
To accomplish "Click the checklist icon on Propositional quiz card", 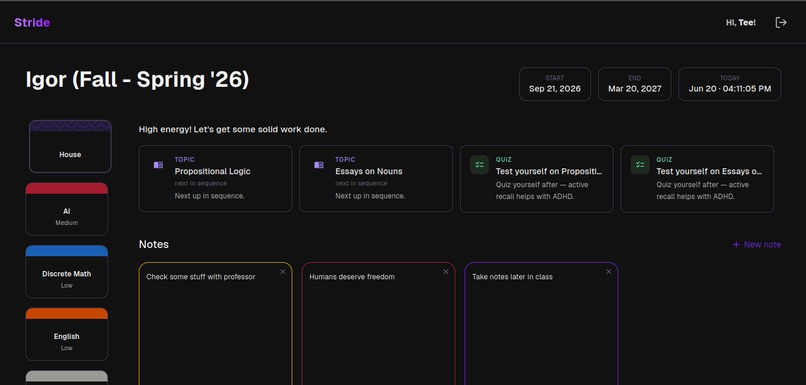I will pyautogui.click(x=479, y=165).
